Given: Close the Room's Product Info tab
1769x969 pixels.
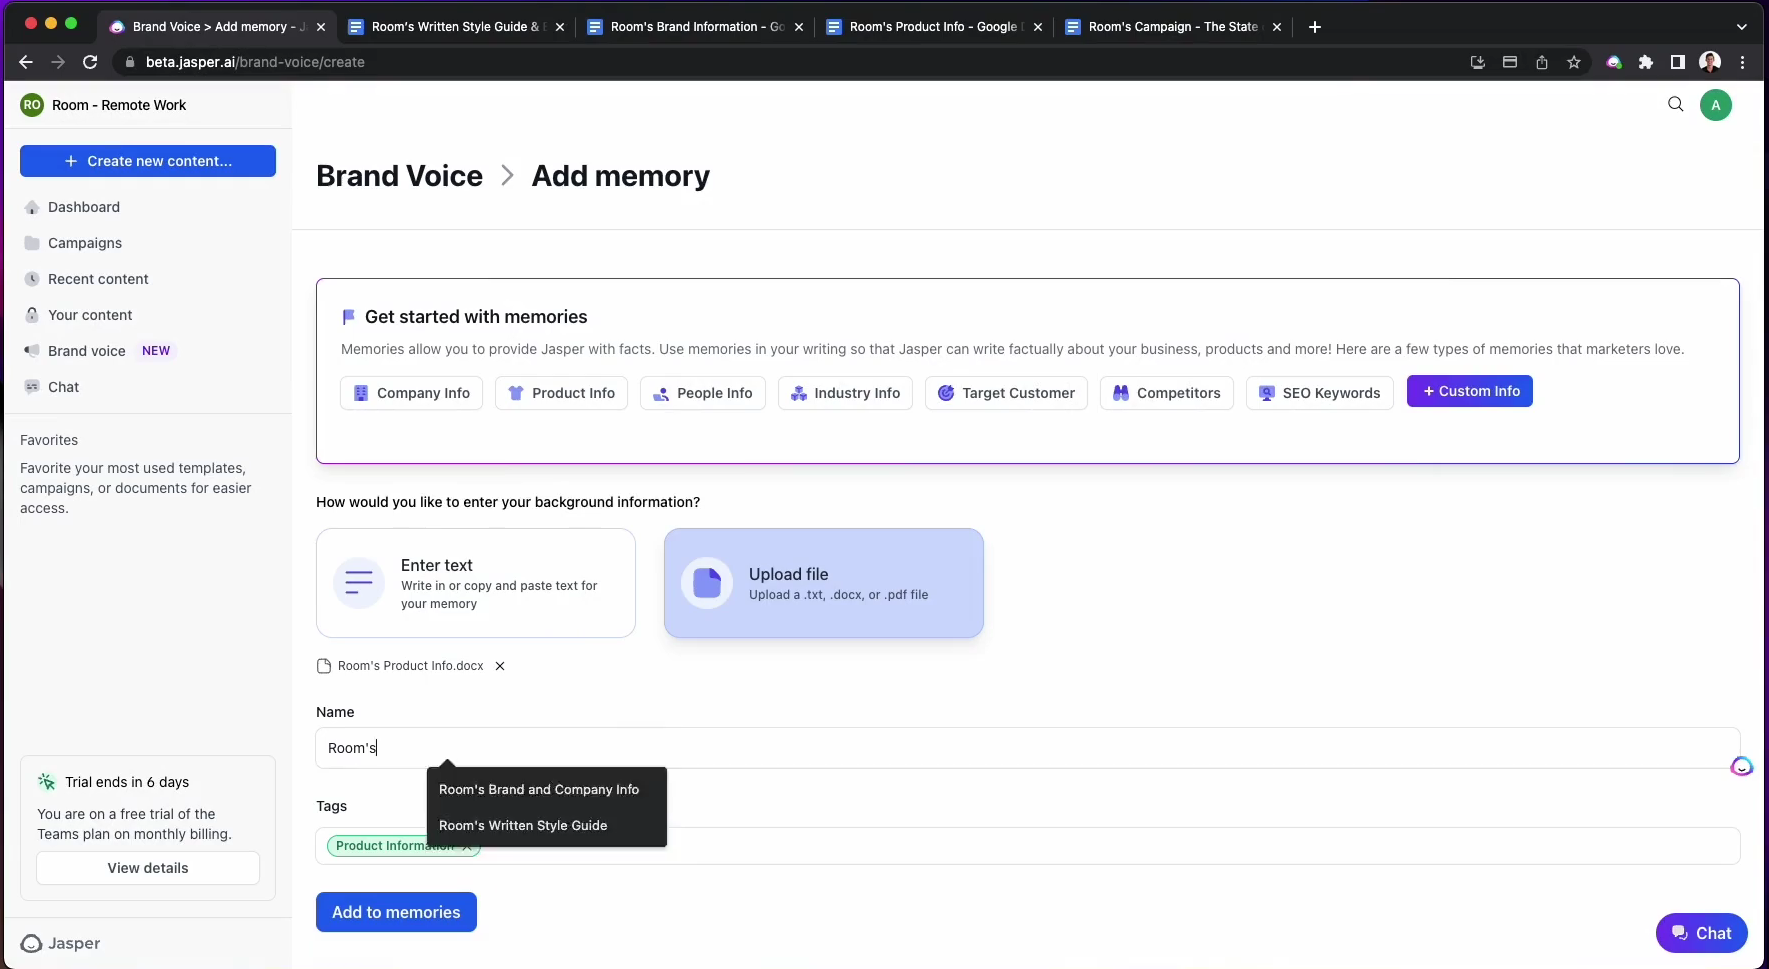Looking at the screenshot, I should coord(1038,27).
